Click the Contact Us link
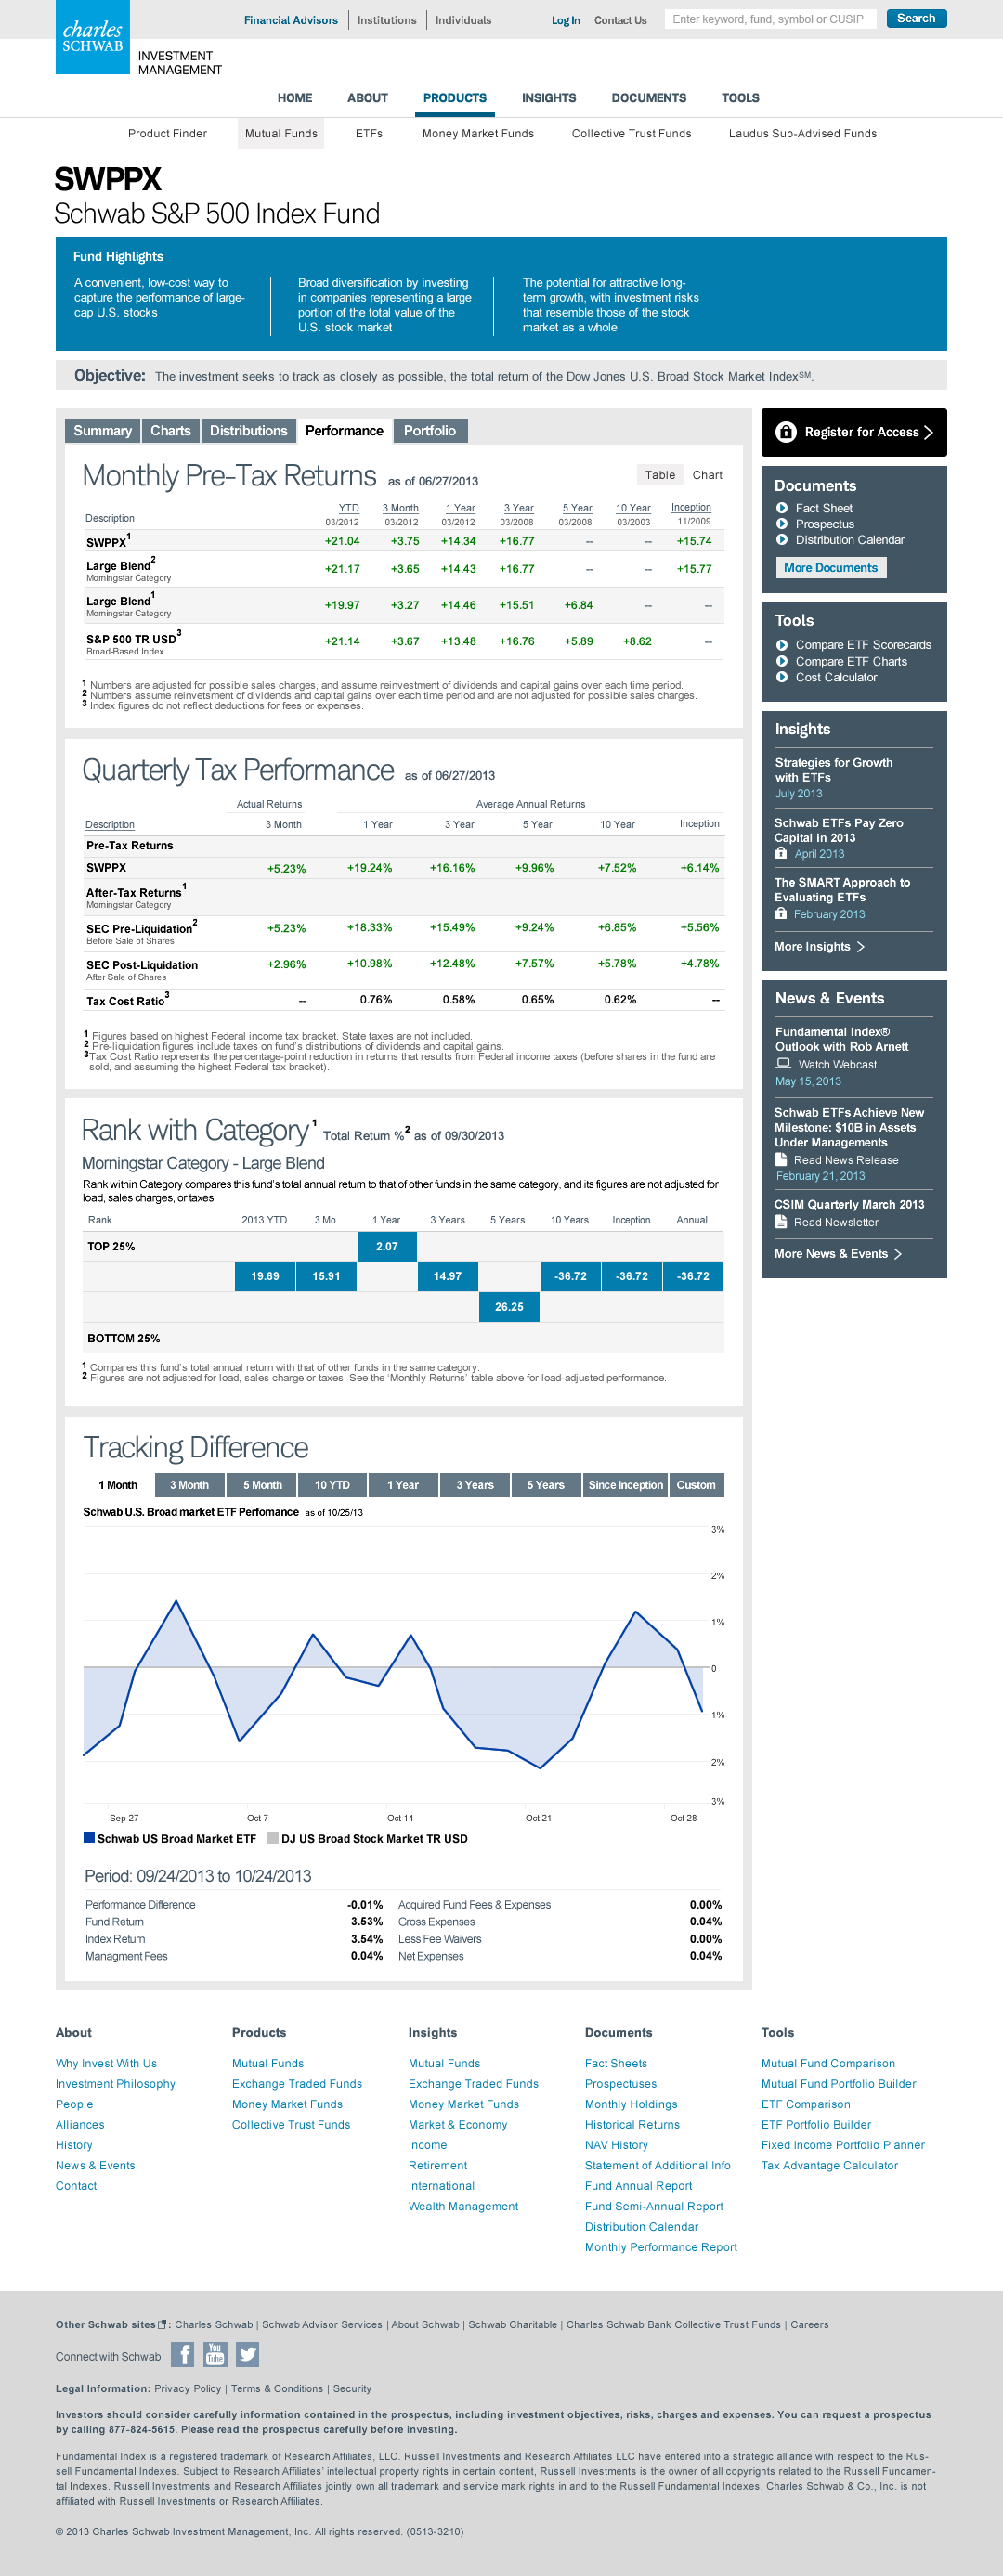Screen dimensions: 1003x2576 pos(620,20)
